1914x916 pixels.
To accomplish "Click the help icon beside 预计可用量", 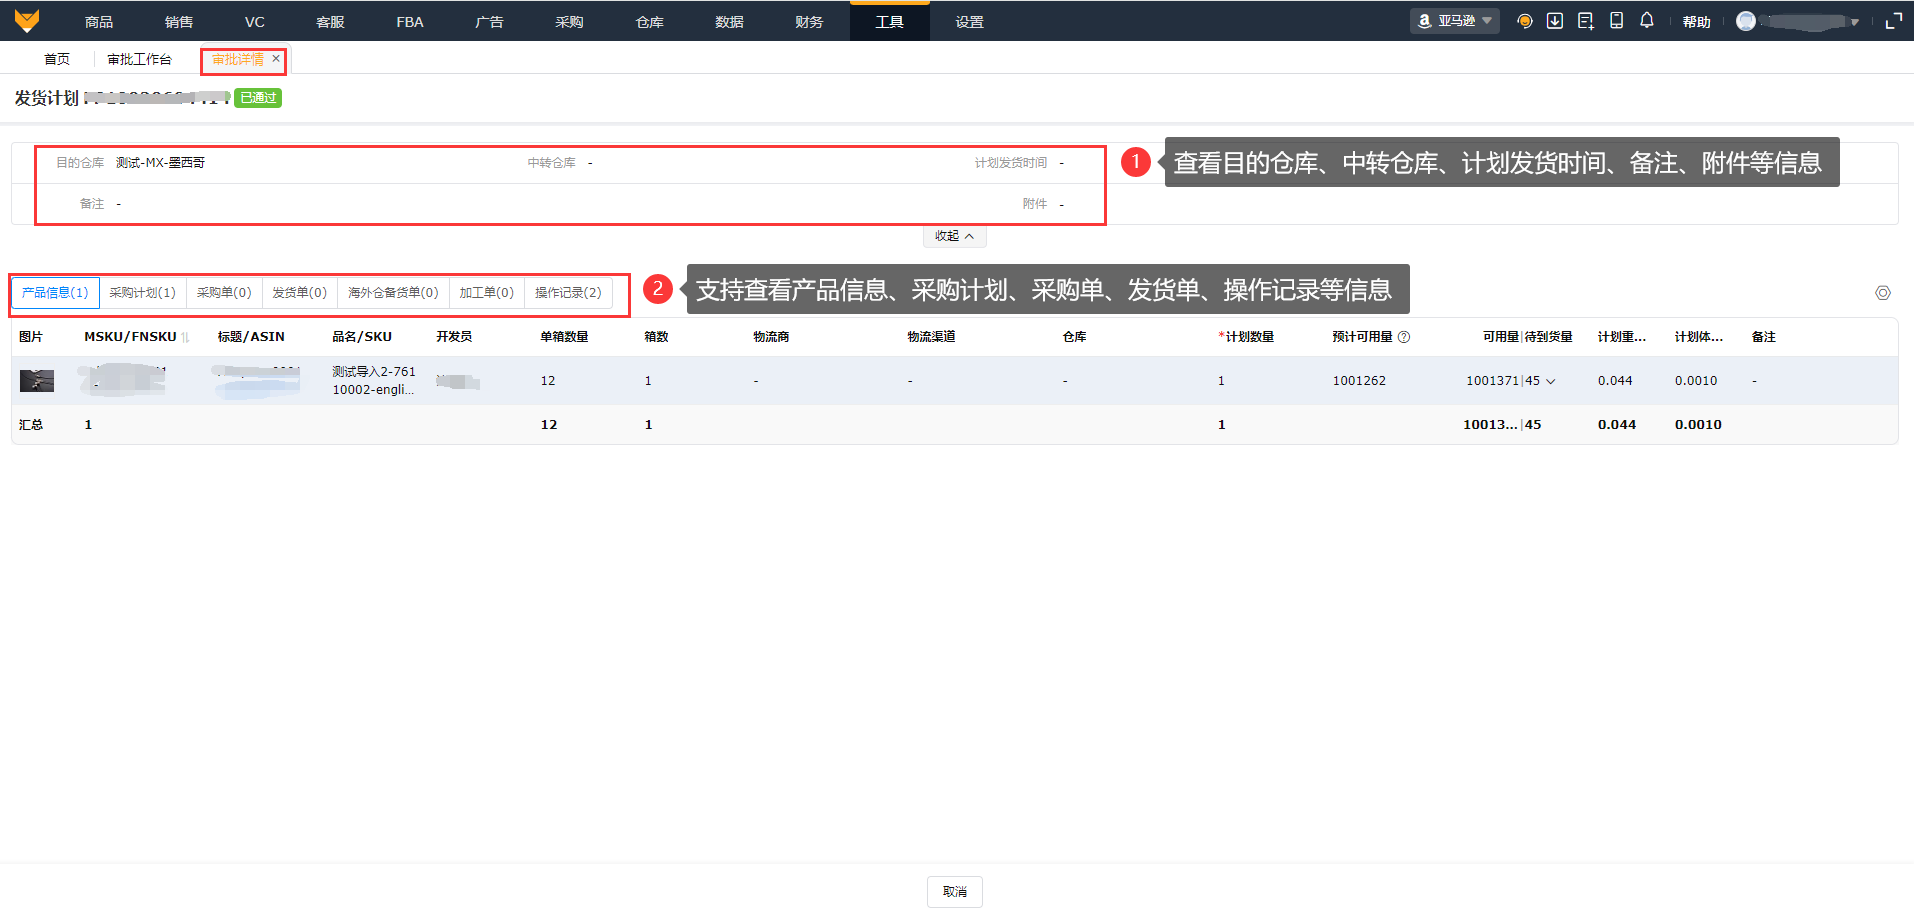I will (1404, 337).
